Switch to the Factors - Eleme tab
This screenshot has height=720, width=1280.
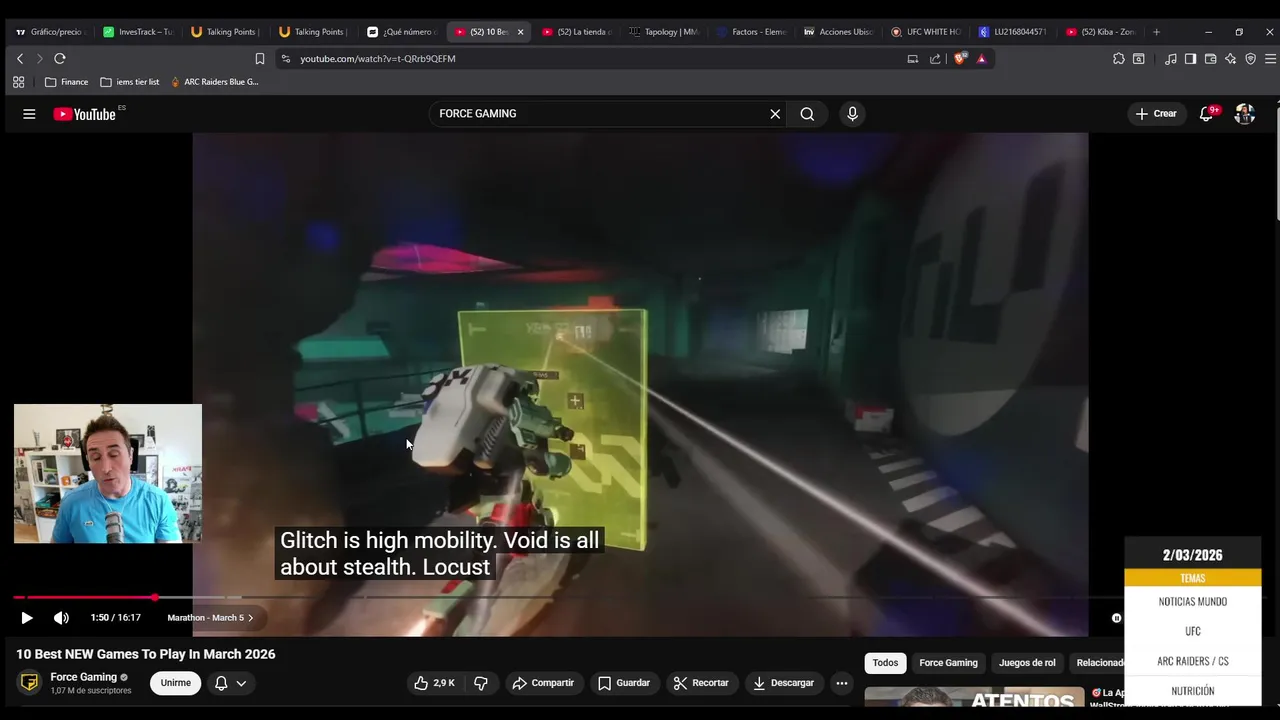[751, 32]
